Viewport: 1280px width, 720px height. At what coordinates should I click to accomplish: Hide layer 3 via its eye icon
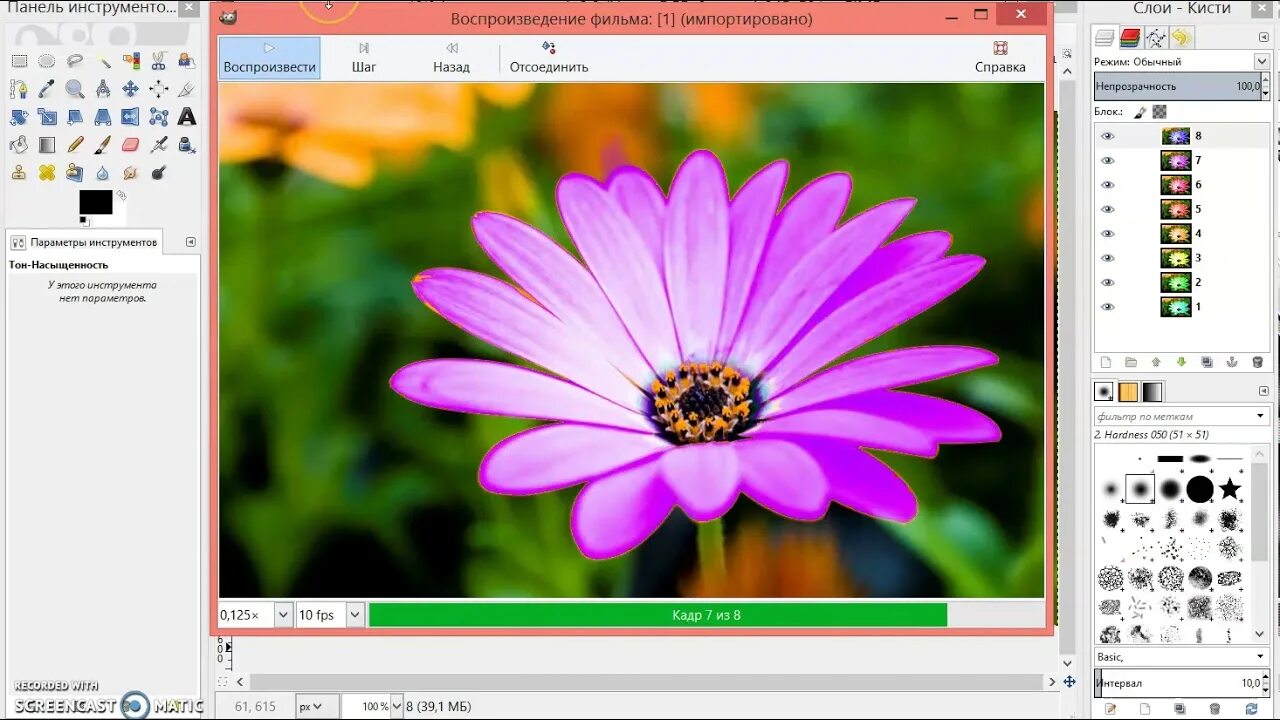tap(1107, 258)
